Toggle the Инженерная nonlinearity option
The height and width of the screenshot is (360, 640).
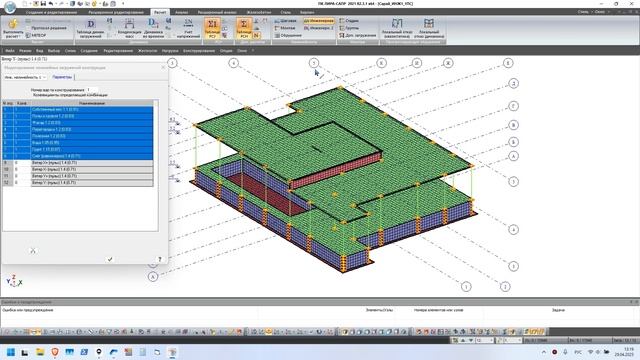tap(319, 20)
